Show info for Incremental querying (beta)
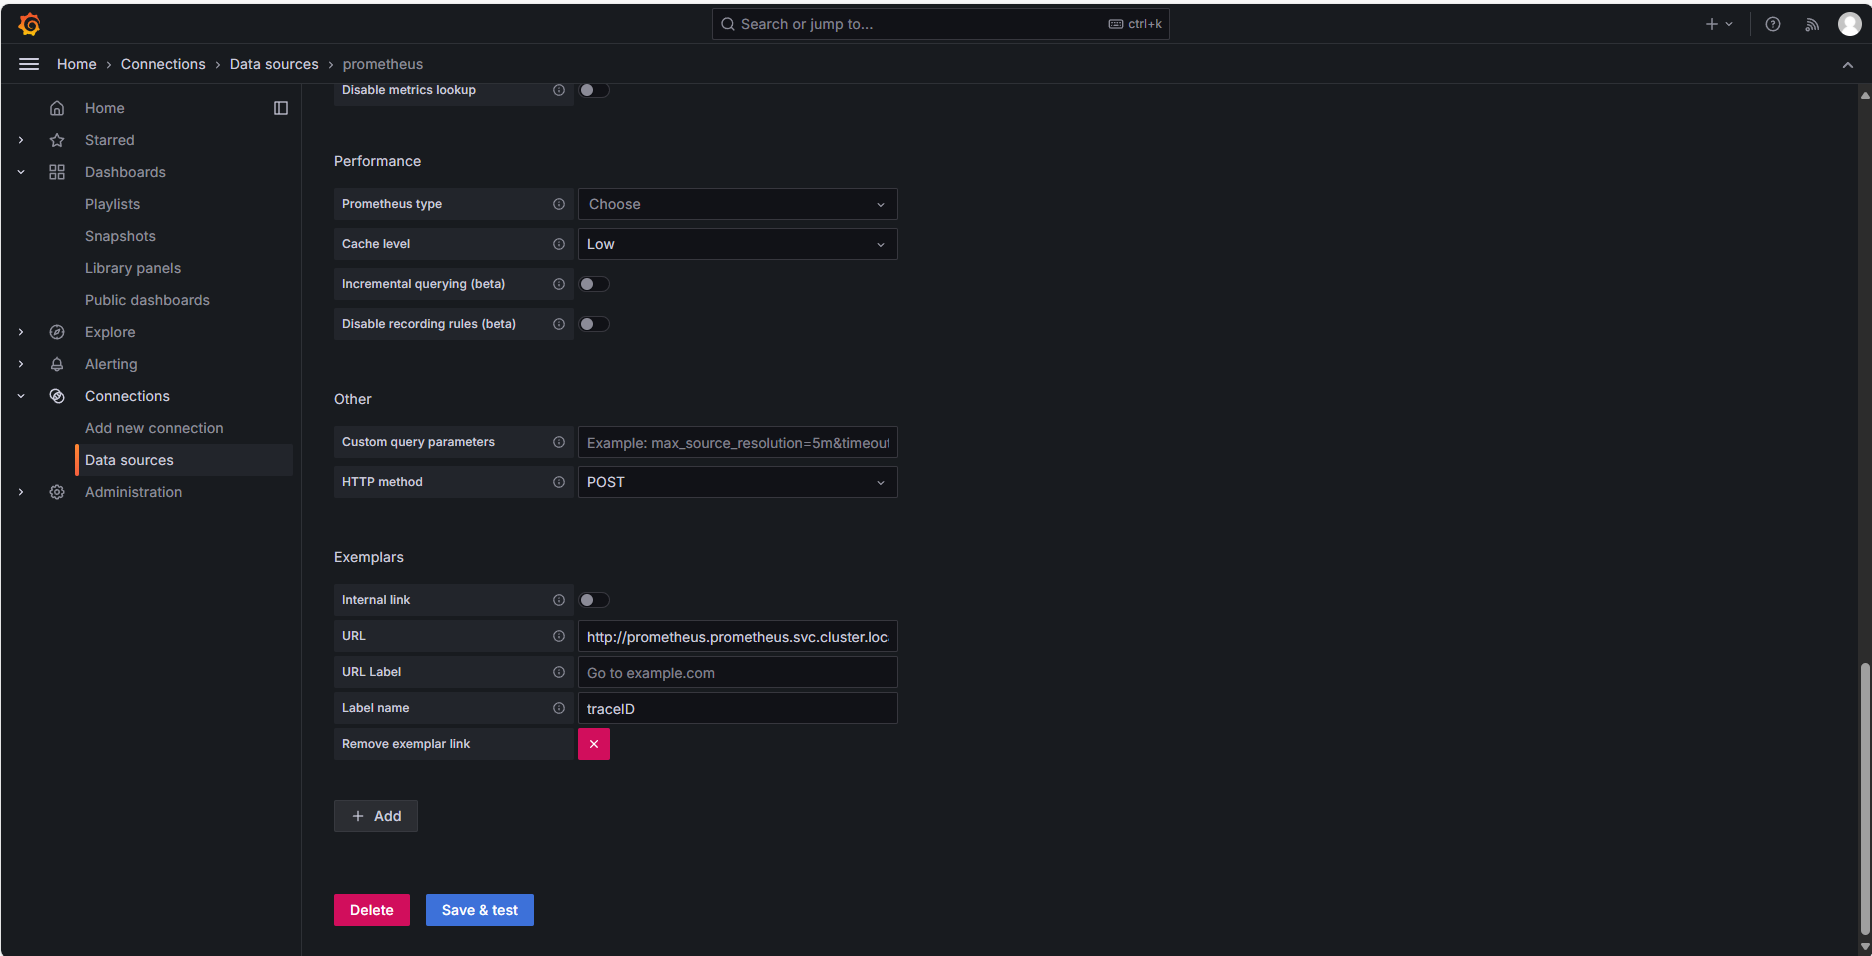Viewport: 1872px width, 956px height. pyautogui.click(x=559, y=284)
